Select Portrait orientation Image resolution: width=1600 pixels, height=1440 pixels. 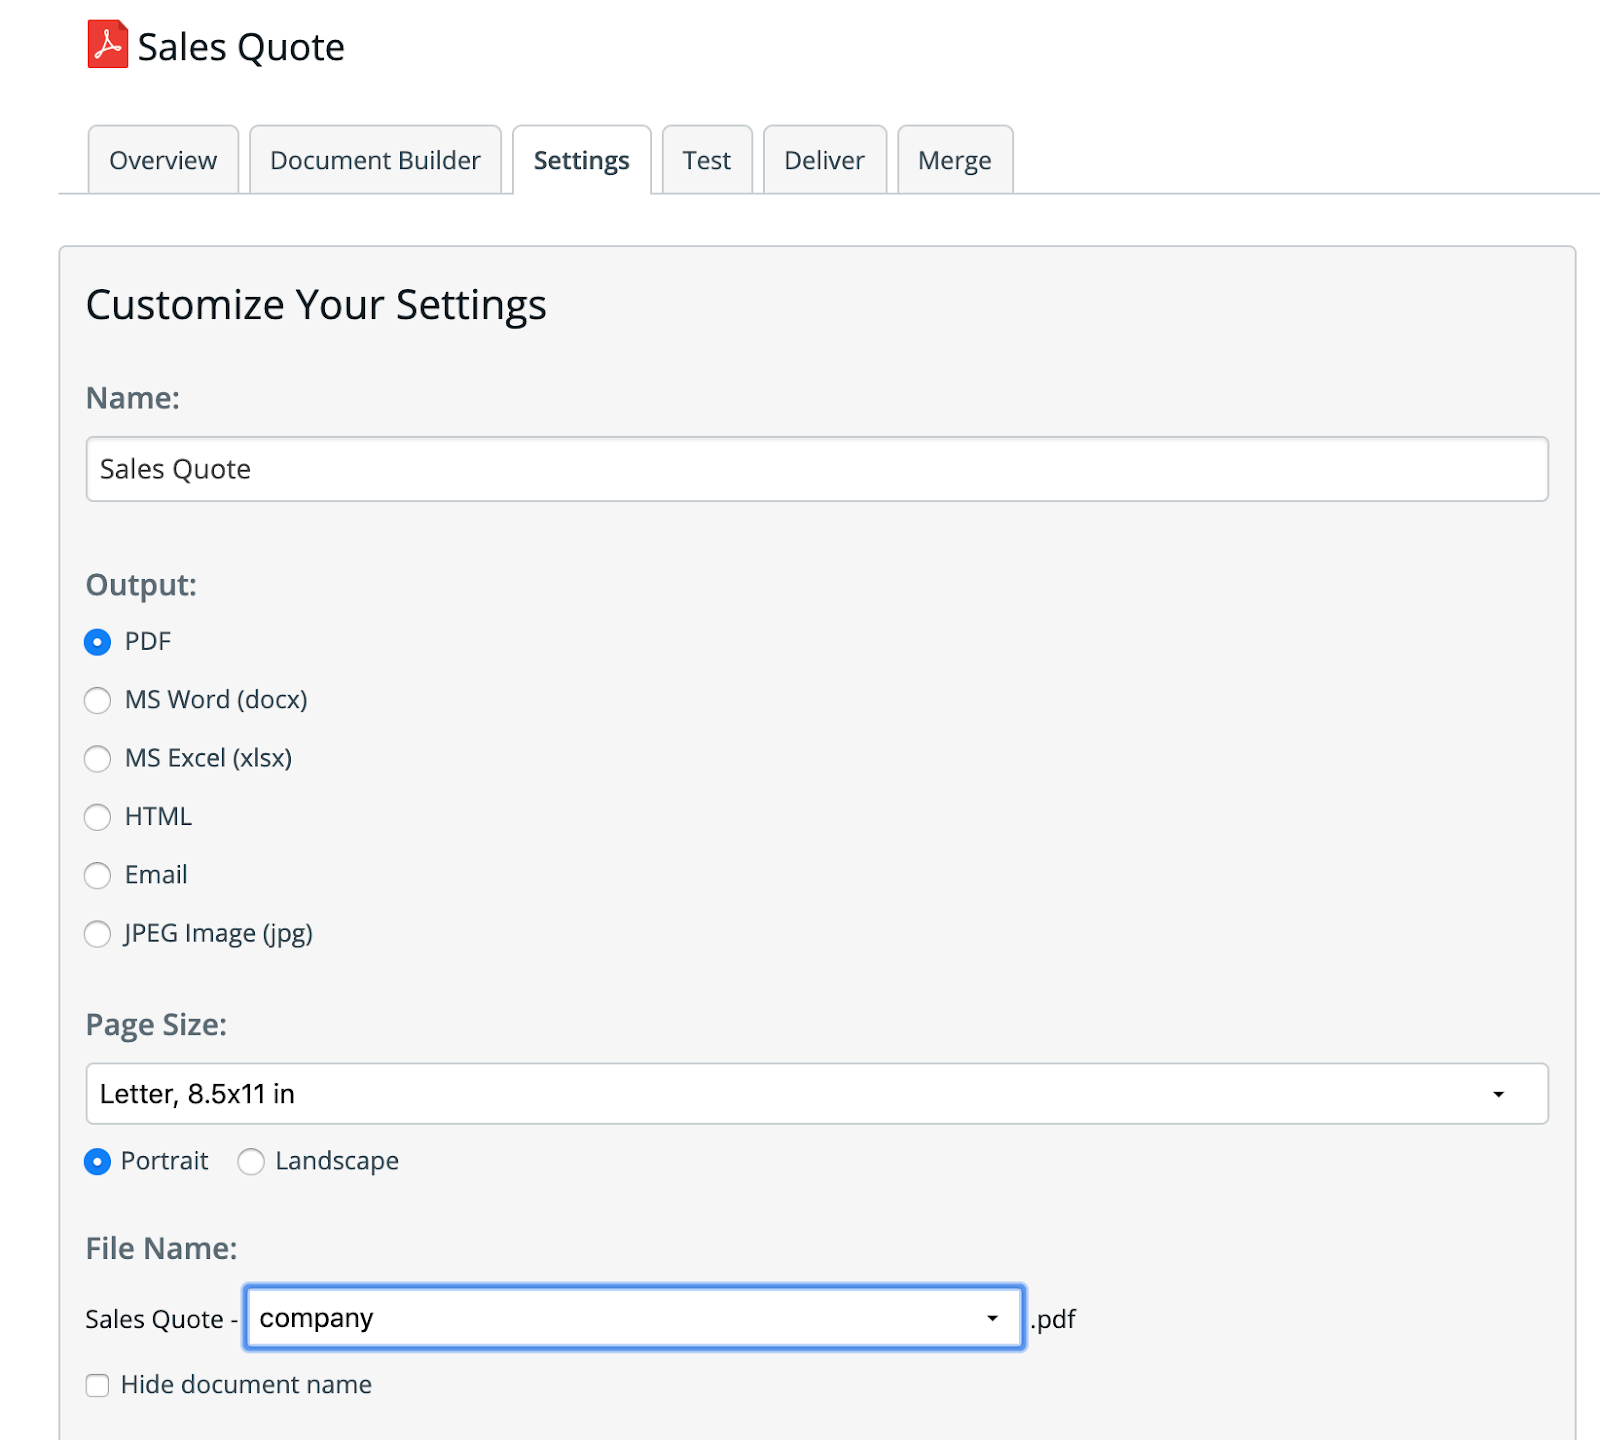[x=97, y=1162]
